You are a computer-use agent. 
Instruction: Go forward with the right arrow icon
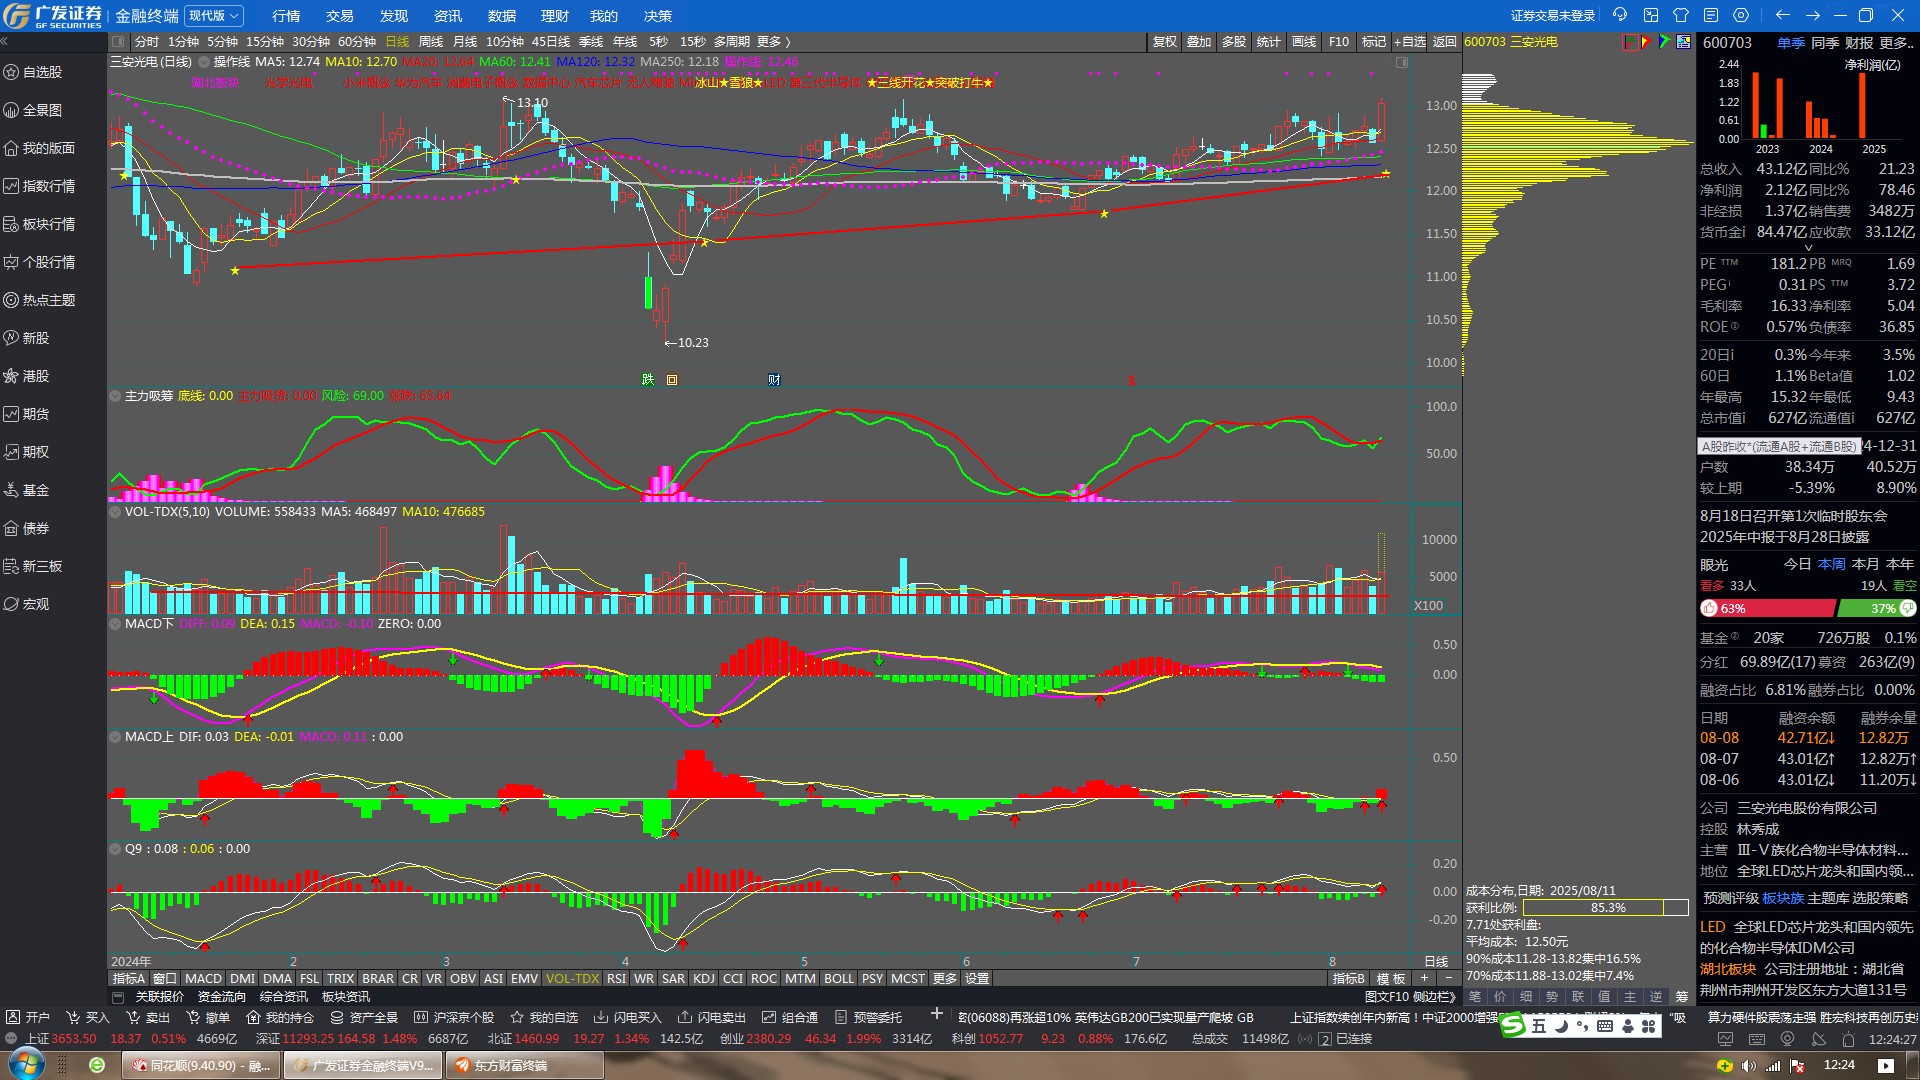pyautogui.click(x=1812, y=15)
